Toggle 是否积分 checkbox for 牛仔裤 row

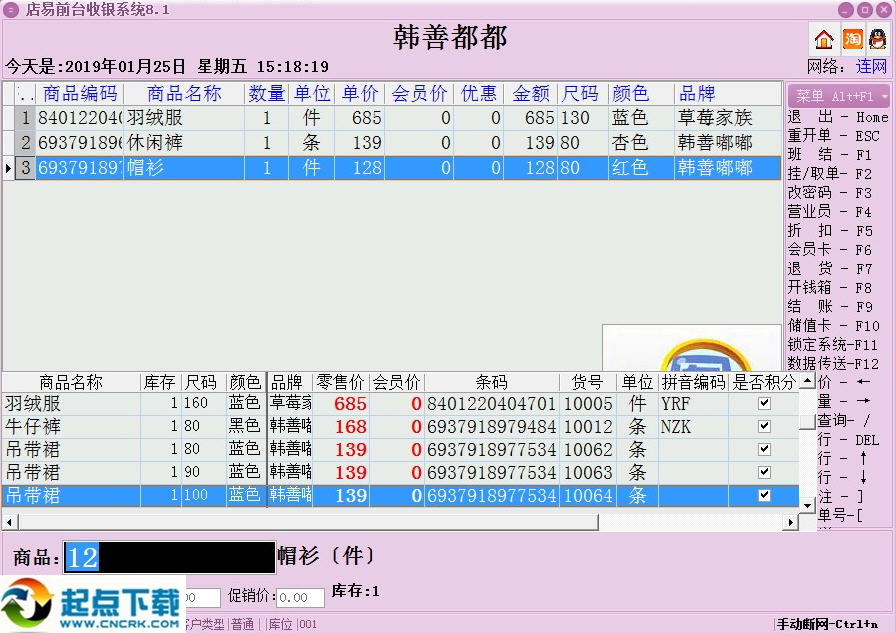coord(764,426)
